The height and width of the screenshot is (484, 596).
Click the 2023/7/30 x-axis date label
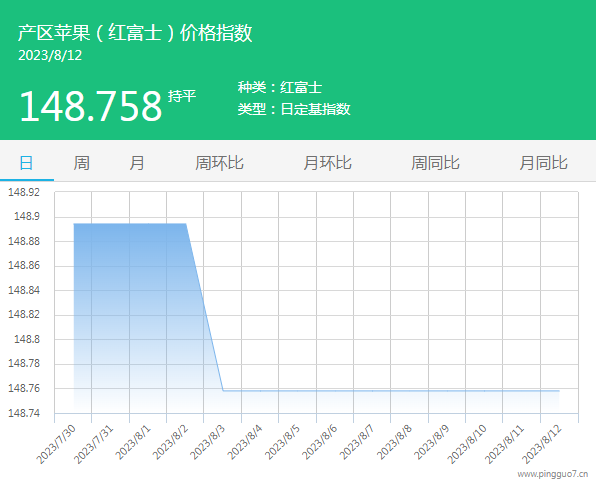coord(56,444)
